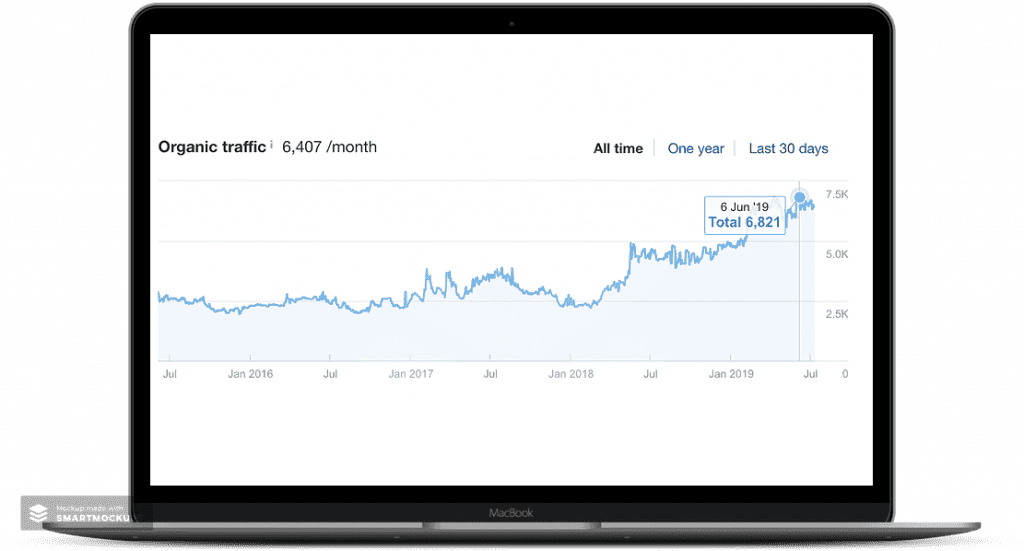1024x551 pixels.
Task: Click the MacBook webcam dot
Action: tap(511, 24)
